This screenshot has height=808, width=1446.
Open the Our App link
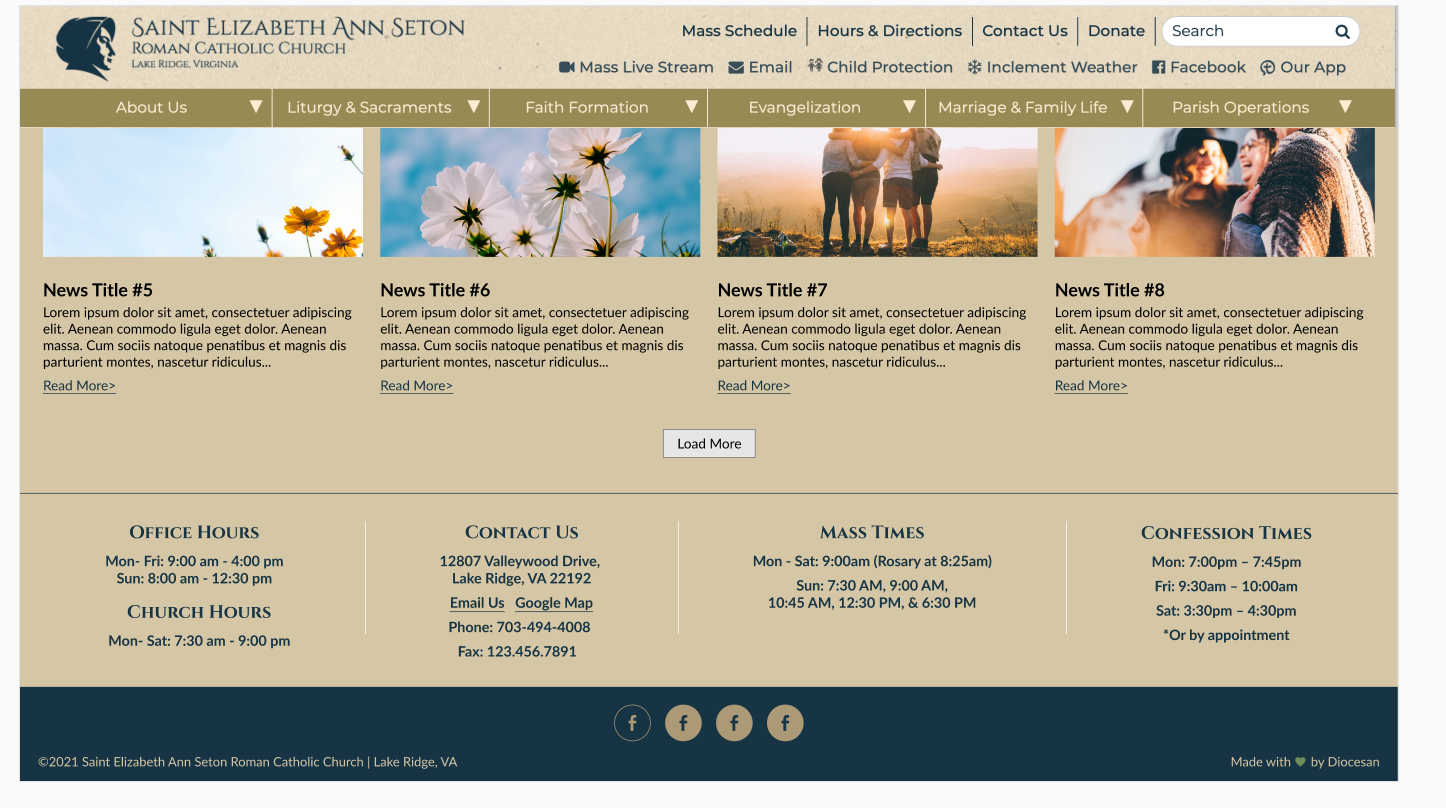(x=1302, y=67)
